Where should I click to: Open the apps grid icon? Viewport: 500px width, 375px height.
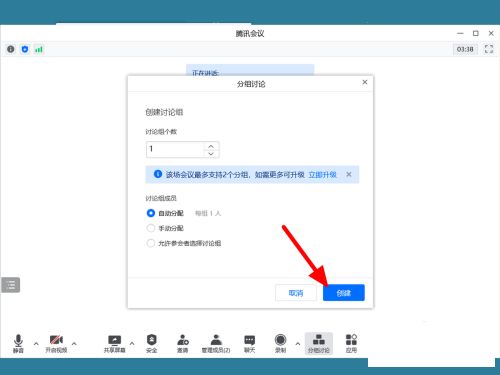pos(351,340)
